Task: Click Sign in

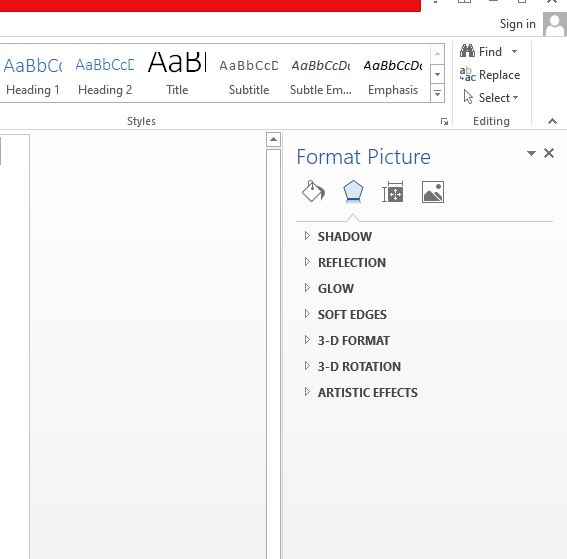Action: (517, 24)
